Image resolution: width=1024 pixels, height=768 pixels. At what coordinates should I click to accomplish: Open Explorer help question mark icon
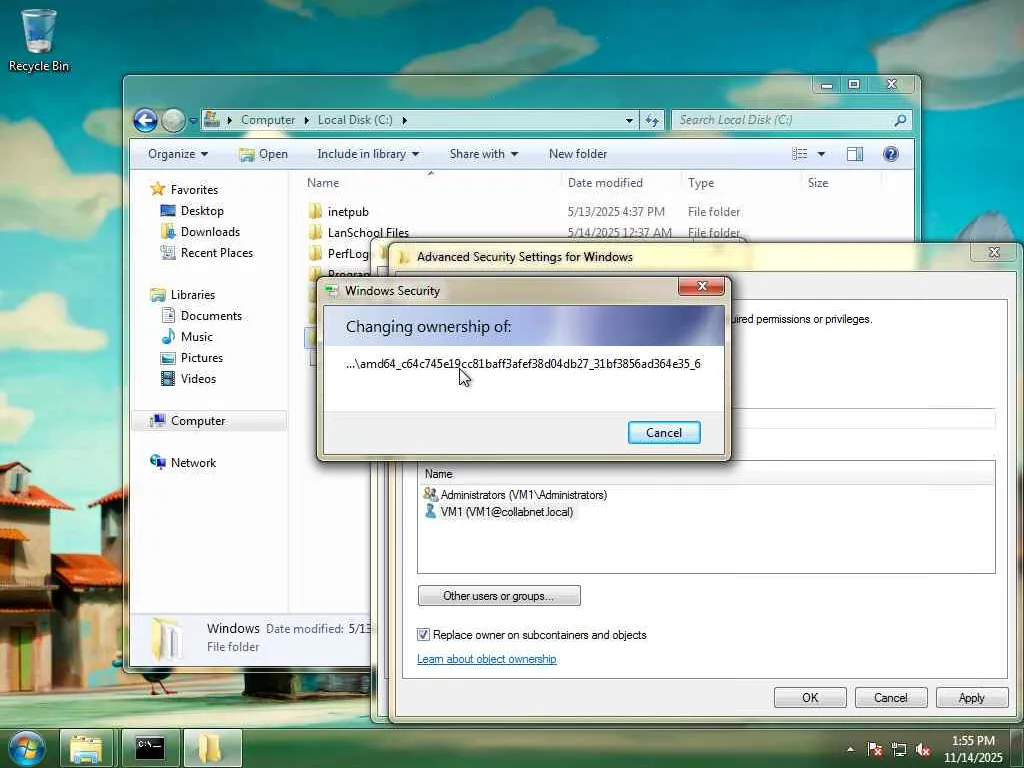pos(890,154)
